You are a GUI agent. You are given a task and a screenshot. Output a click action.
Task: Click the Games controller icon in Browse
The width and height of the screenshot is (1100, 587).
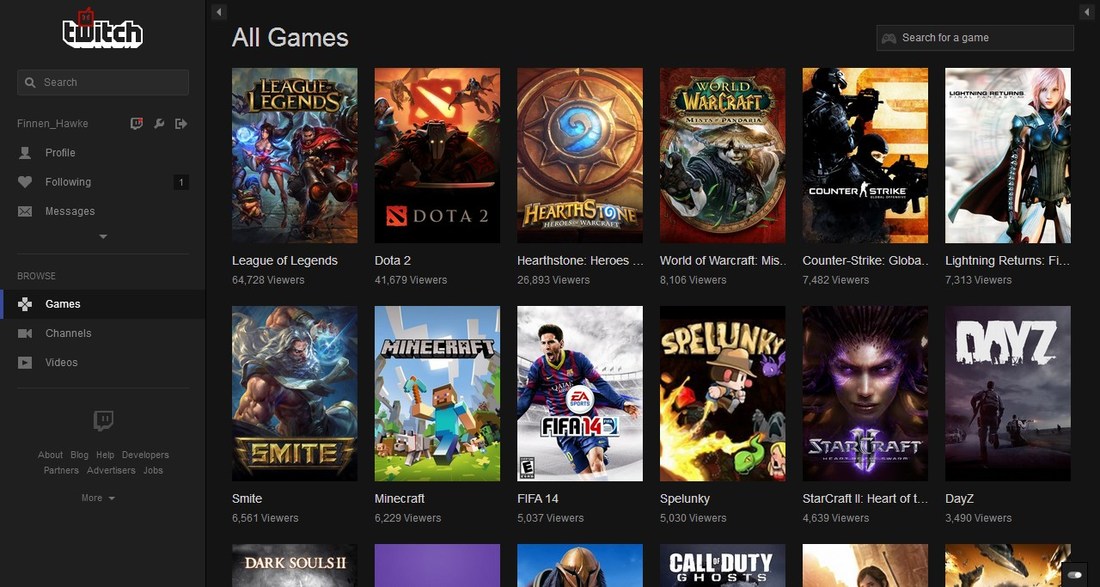pyautogui.click(x=25, y=304)
